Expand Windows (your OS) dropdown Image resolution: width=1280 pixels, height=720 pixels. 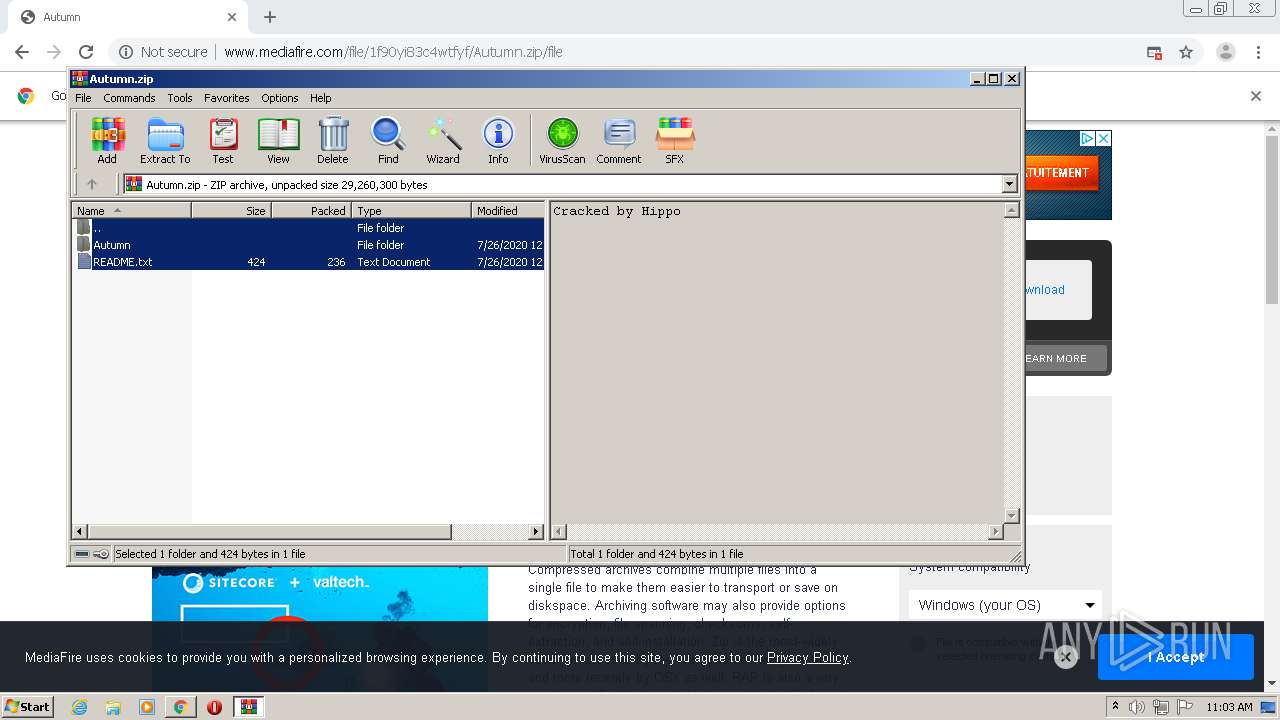pos(1005,605)
